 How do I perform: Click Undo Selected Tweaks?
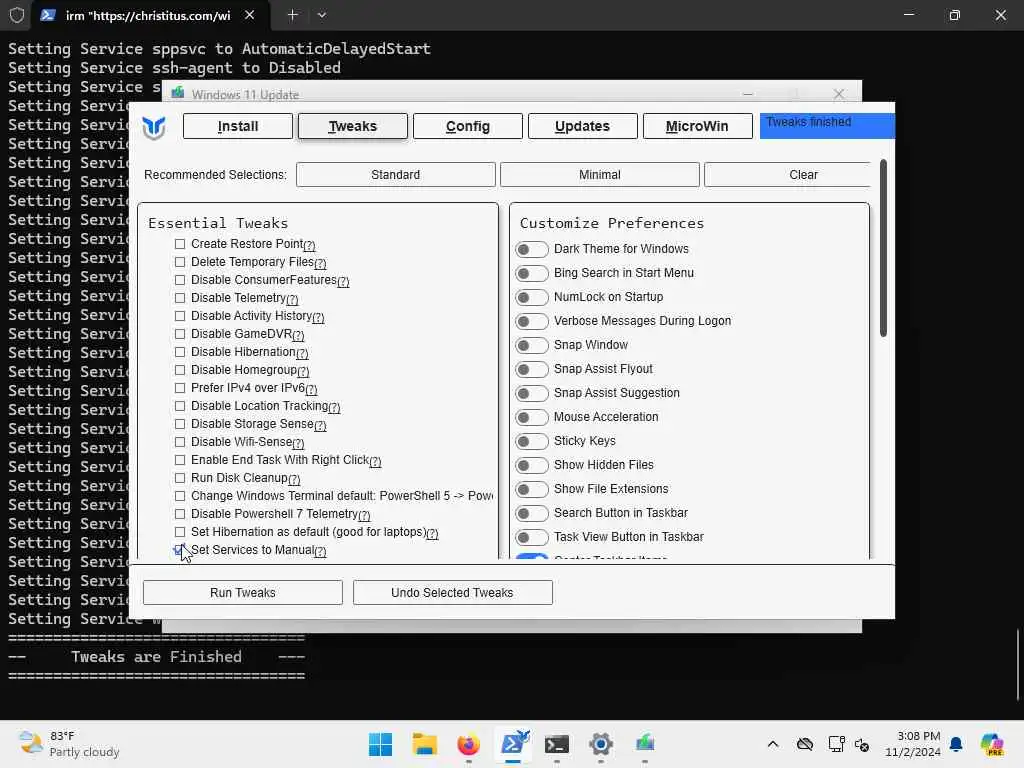pyautogui.click(x=453, y=593)
